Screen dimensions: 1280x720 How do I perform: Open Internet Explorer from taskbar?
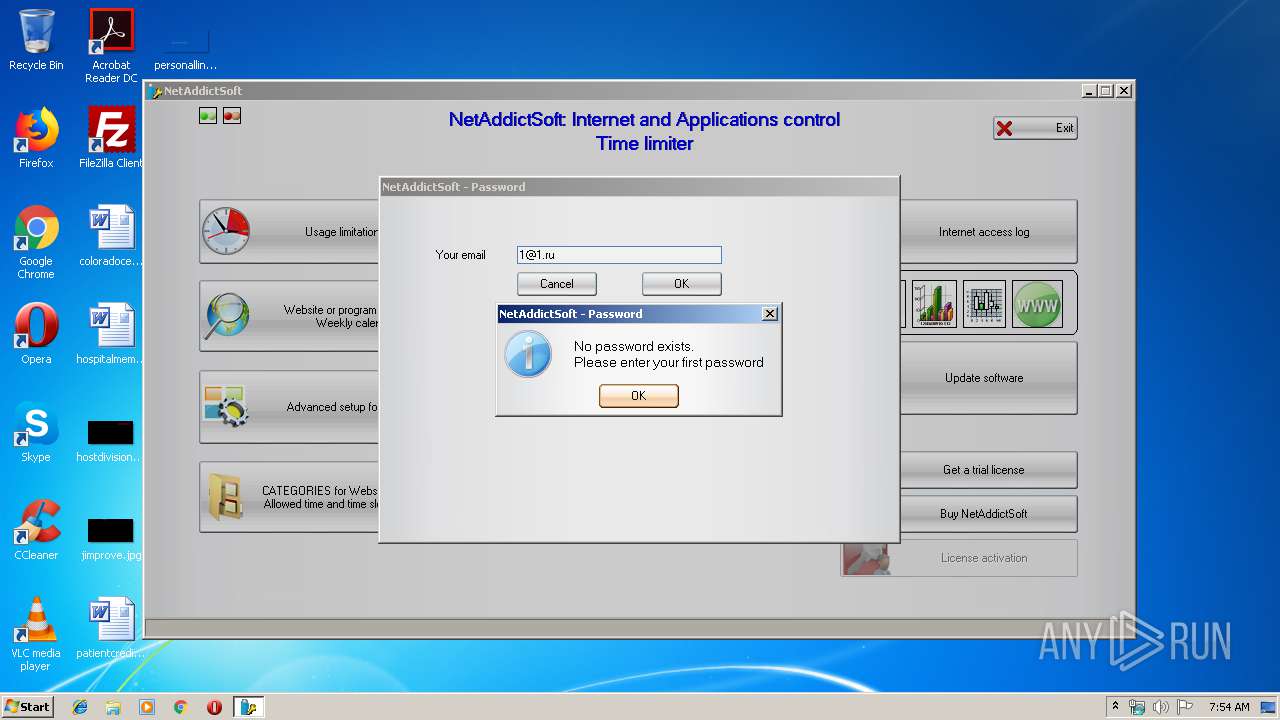80,707
